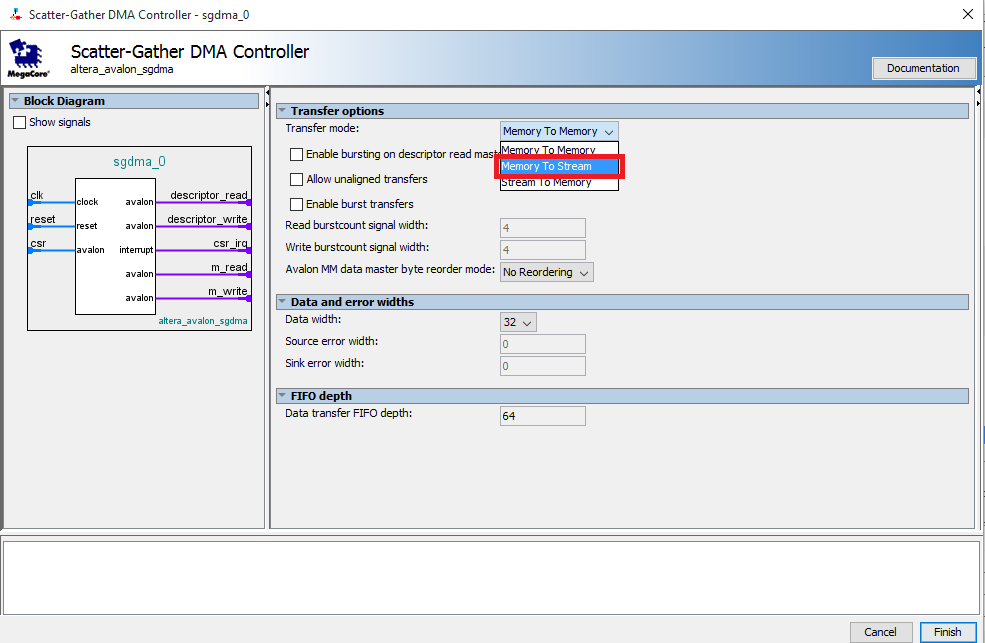Click the altera_avalon_sgdma diagram caption
This screenshot has height=643, width=985.
[202, 321]
